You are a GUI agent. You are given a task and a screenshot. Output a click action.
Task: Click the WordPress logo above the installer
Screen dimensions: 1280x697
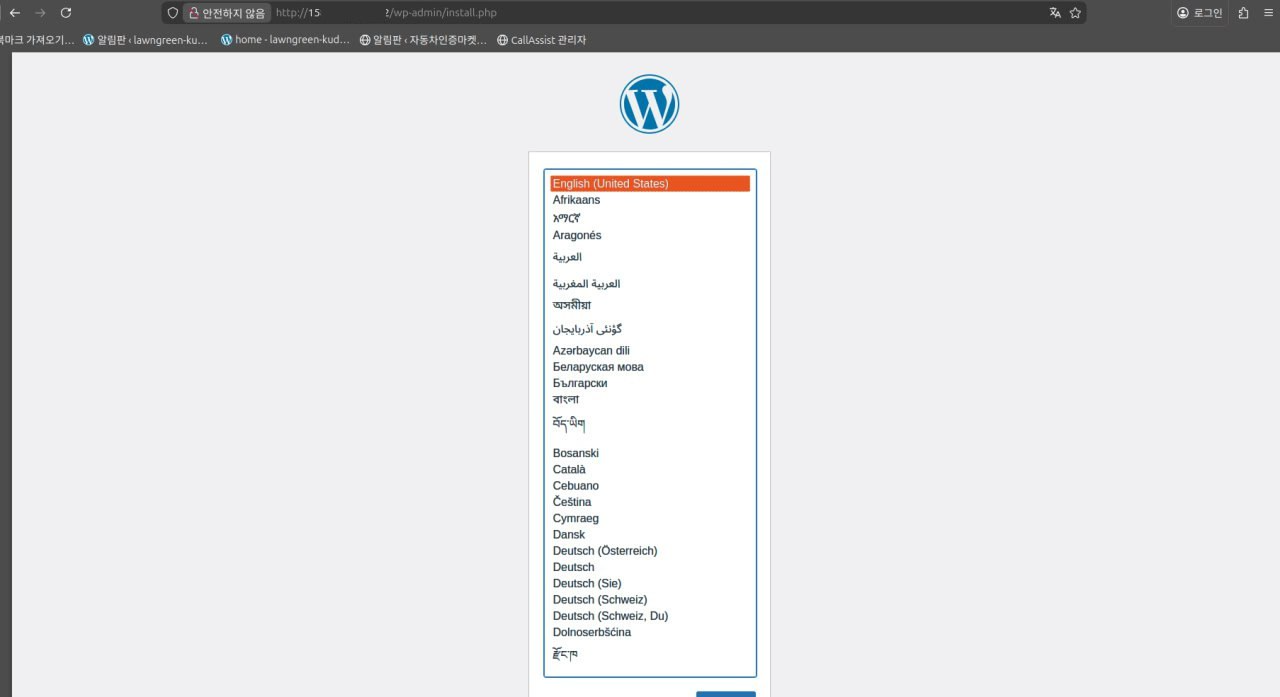tap(649, 104)
